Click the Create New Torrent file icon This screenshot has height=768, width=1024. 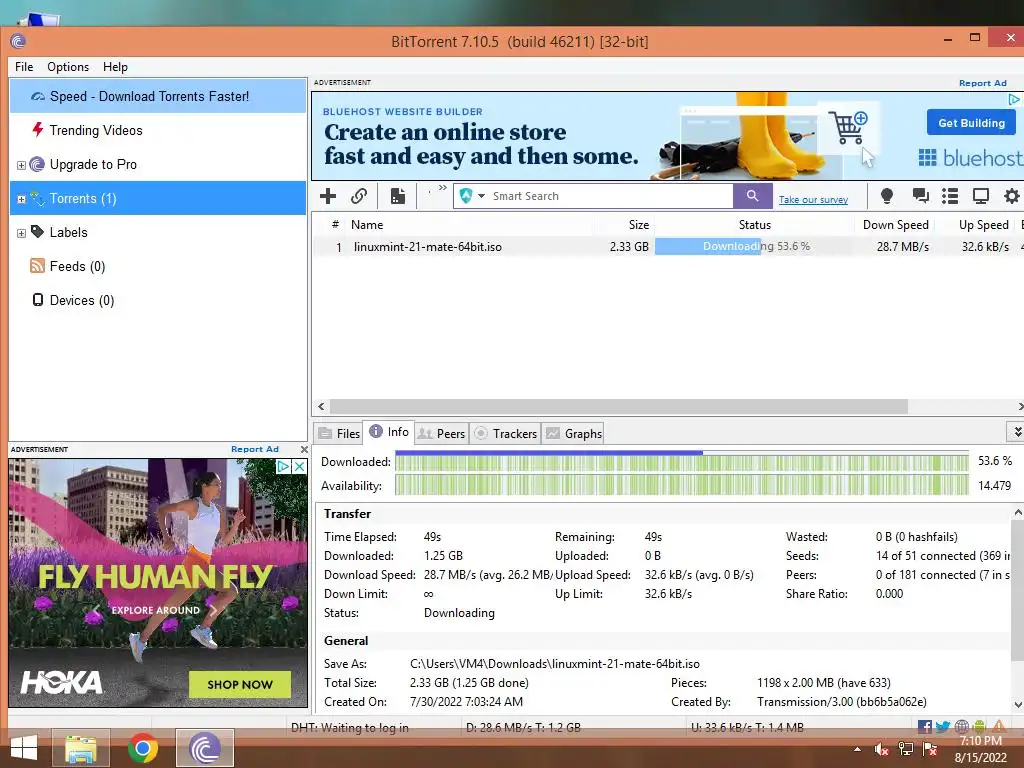[398, 196]
